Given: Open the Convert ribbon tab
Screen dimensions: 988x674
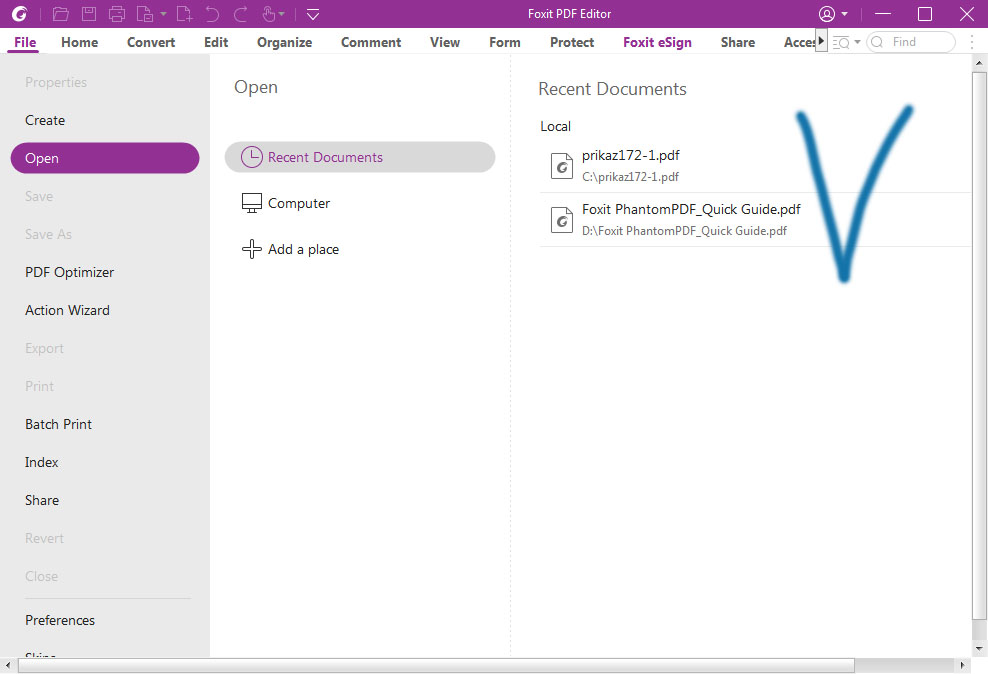Looking at the screenshot, I should click(151, 42).
